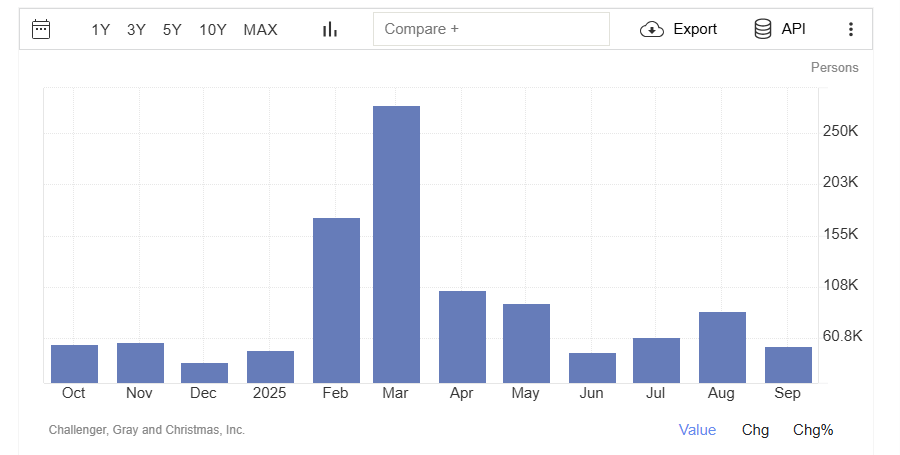Open the calendar date range picker
This screenshot has width=900, height=455.
click(41, 29)
